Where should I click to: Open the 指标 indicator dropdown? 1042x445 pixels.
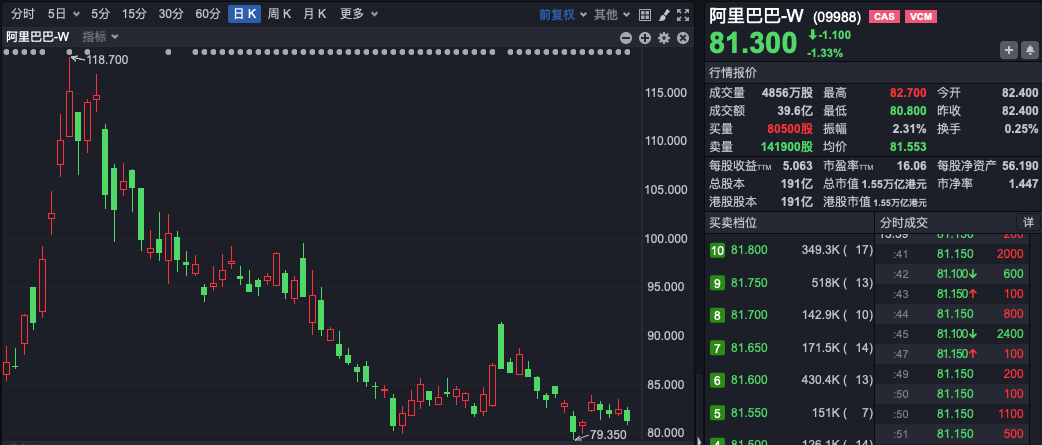[100, 37]
